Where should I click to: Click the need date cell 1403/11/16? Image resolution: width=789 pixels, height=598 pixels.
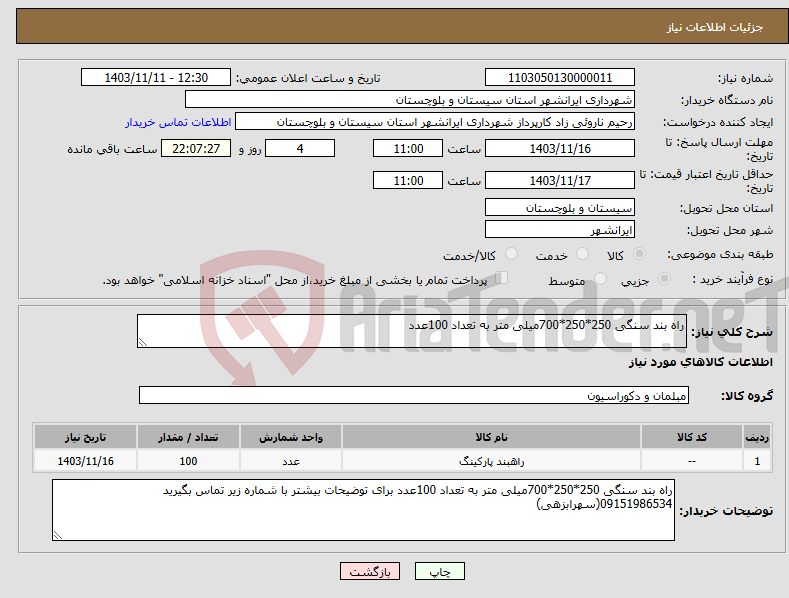point(86,461)
